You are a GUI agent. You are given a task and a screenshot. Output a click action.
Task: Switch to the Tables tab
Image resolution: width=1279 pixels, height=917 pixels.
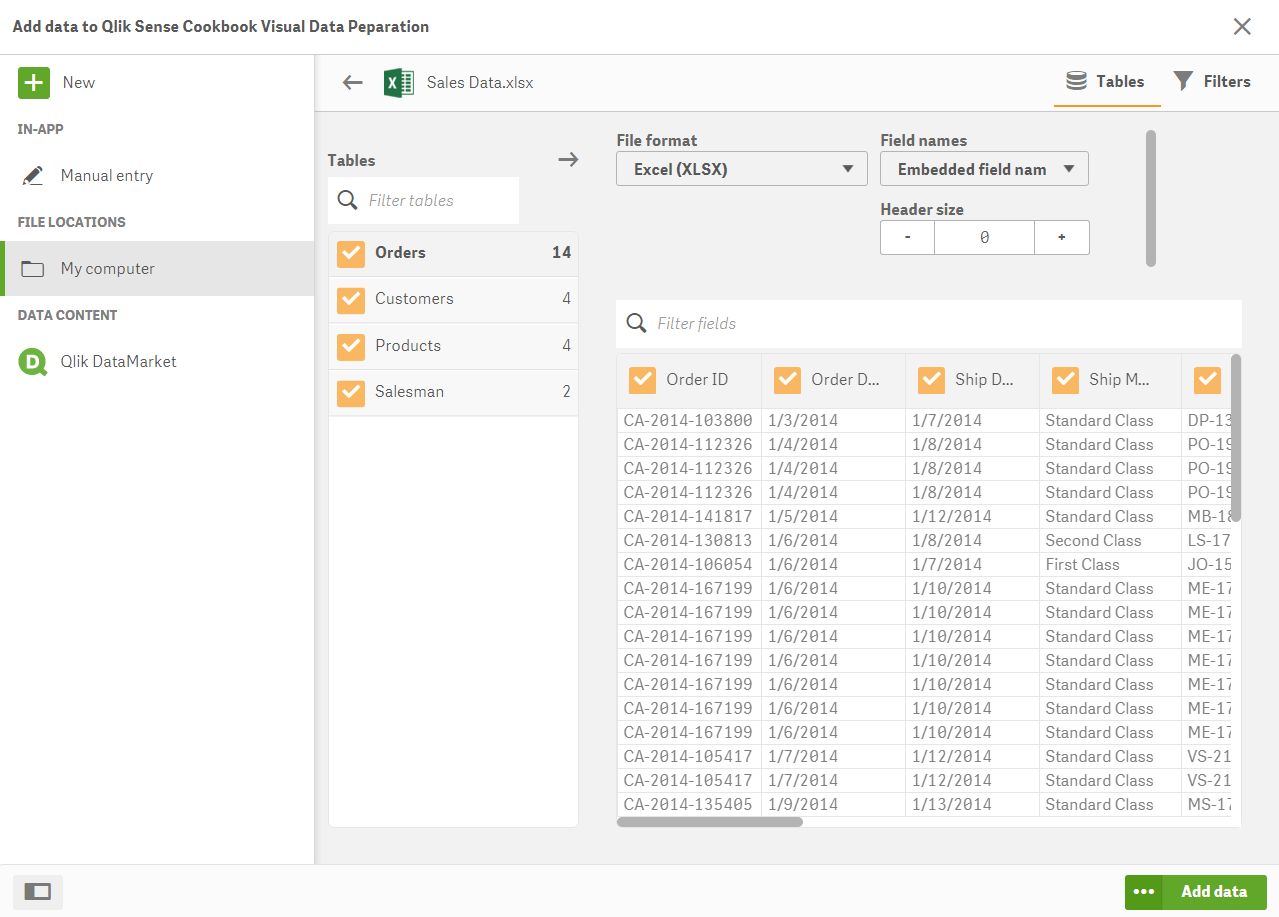1107,82
